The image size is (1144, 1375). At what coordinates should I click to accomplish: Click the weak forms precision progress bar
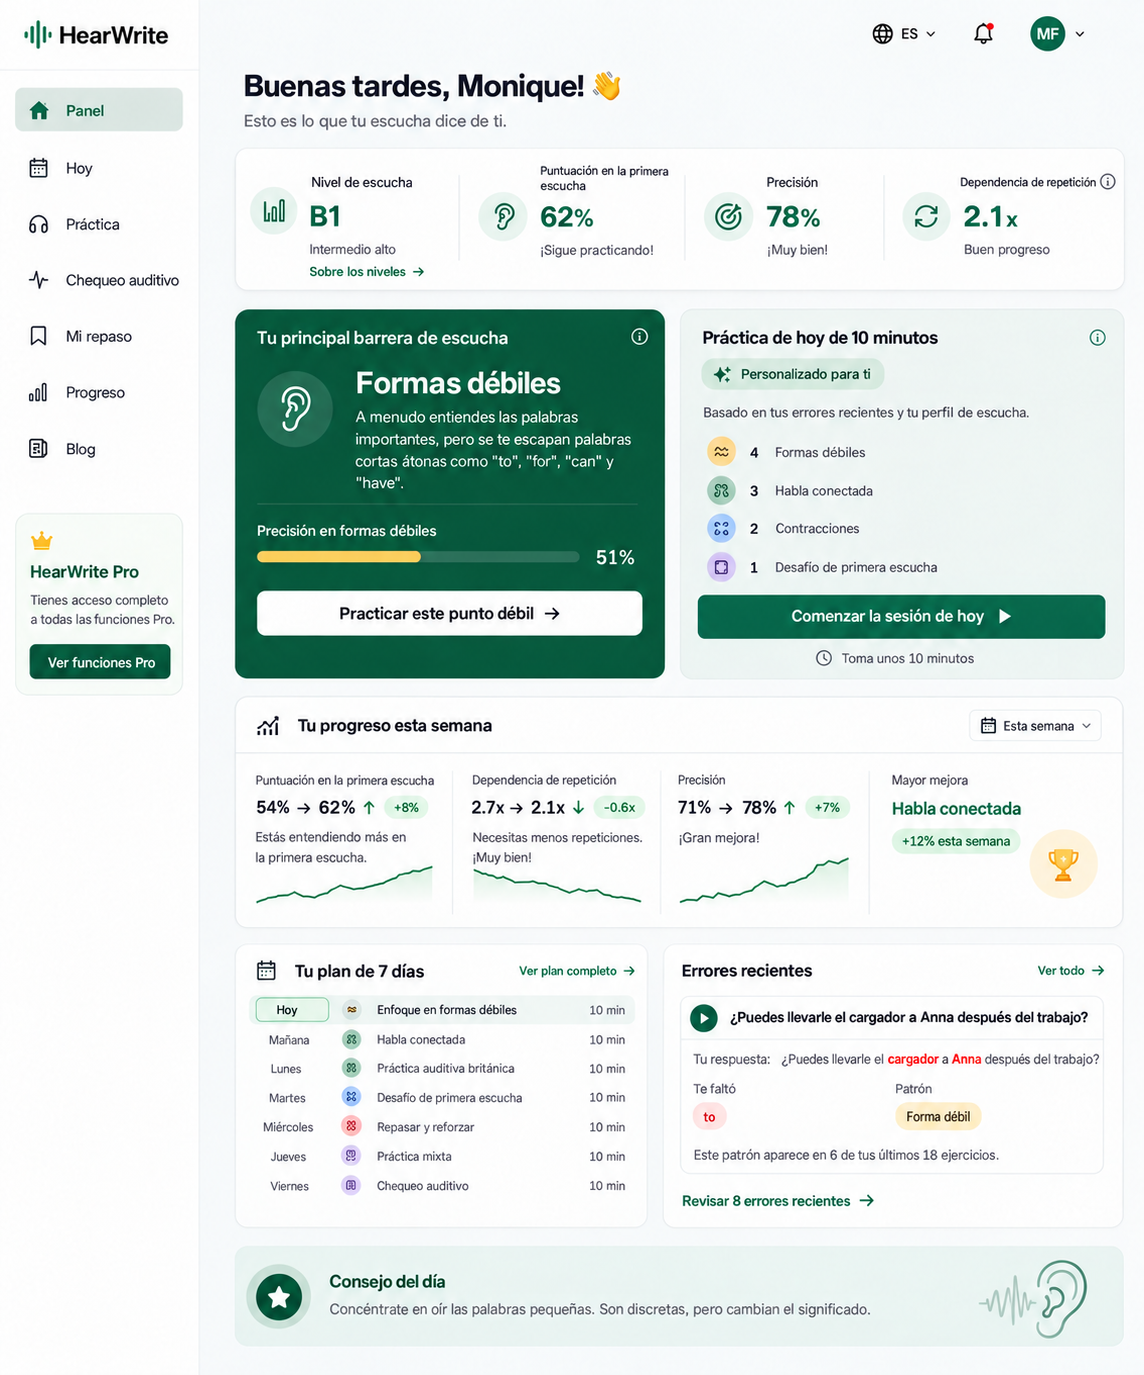418,557
